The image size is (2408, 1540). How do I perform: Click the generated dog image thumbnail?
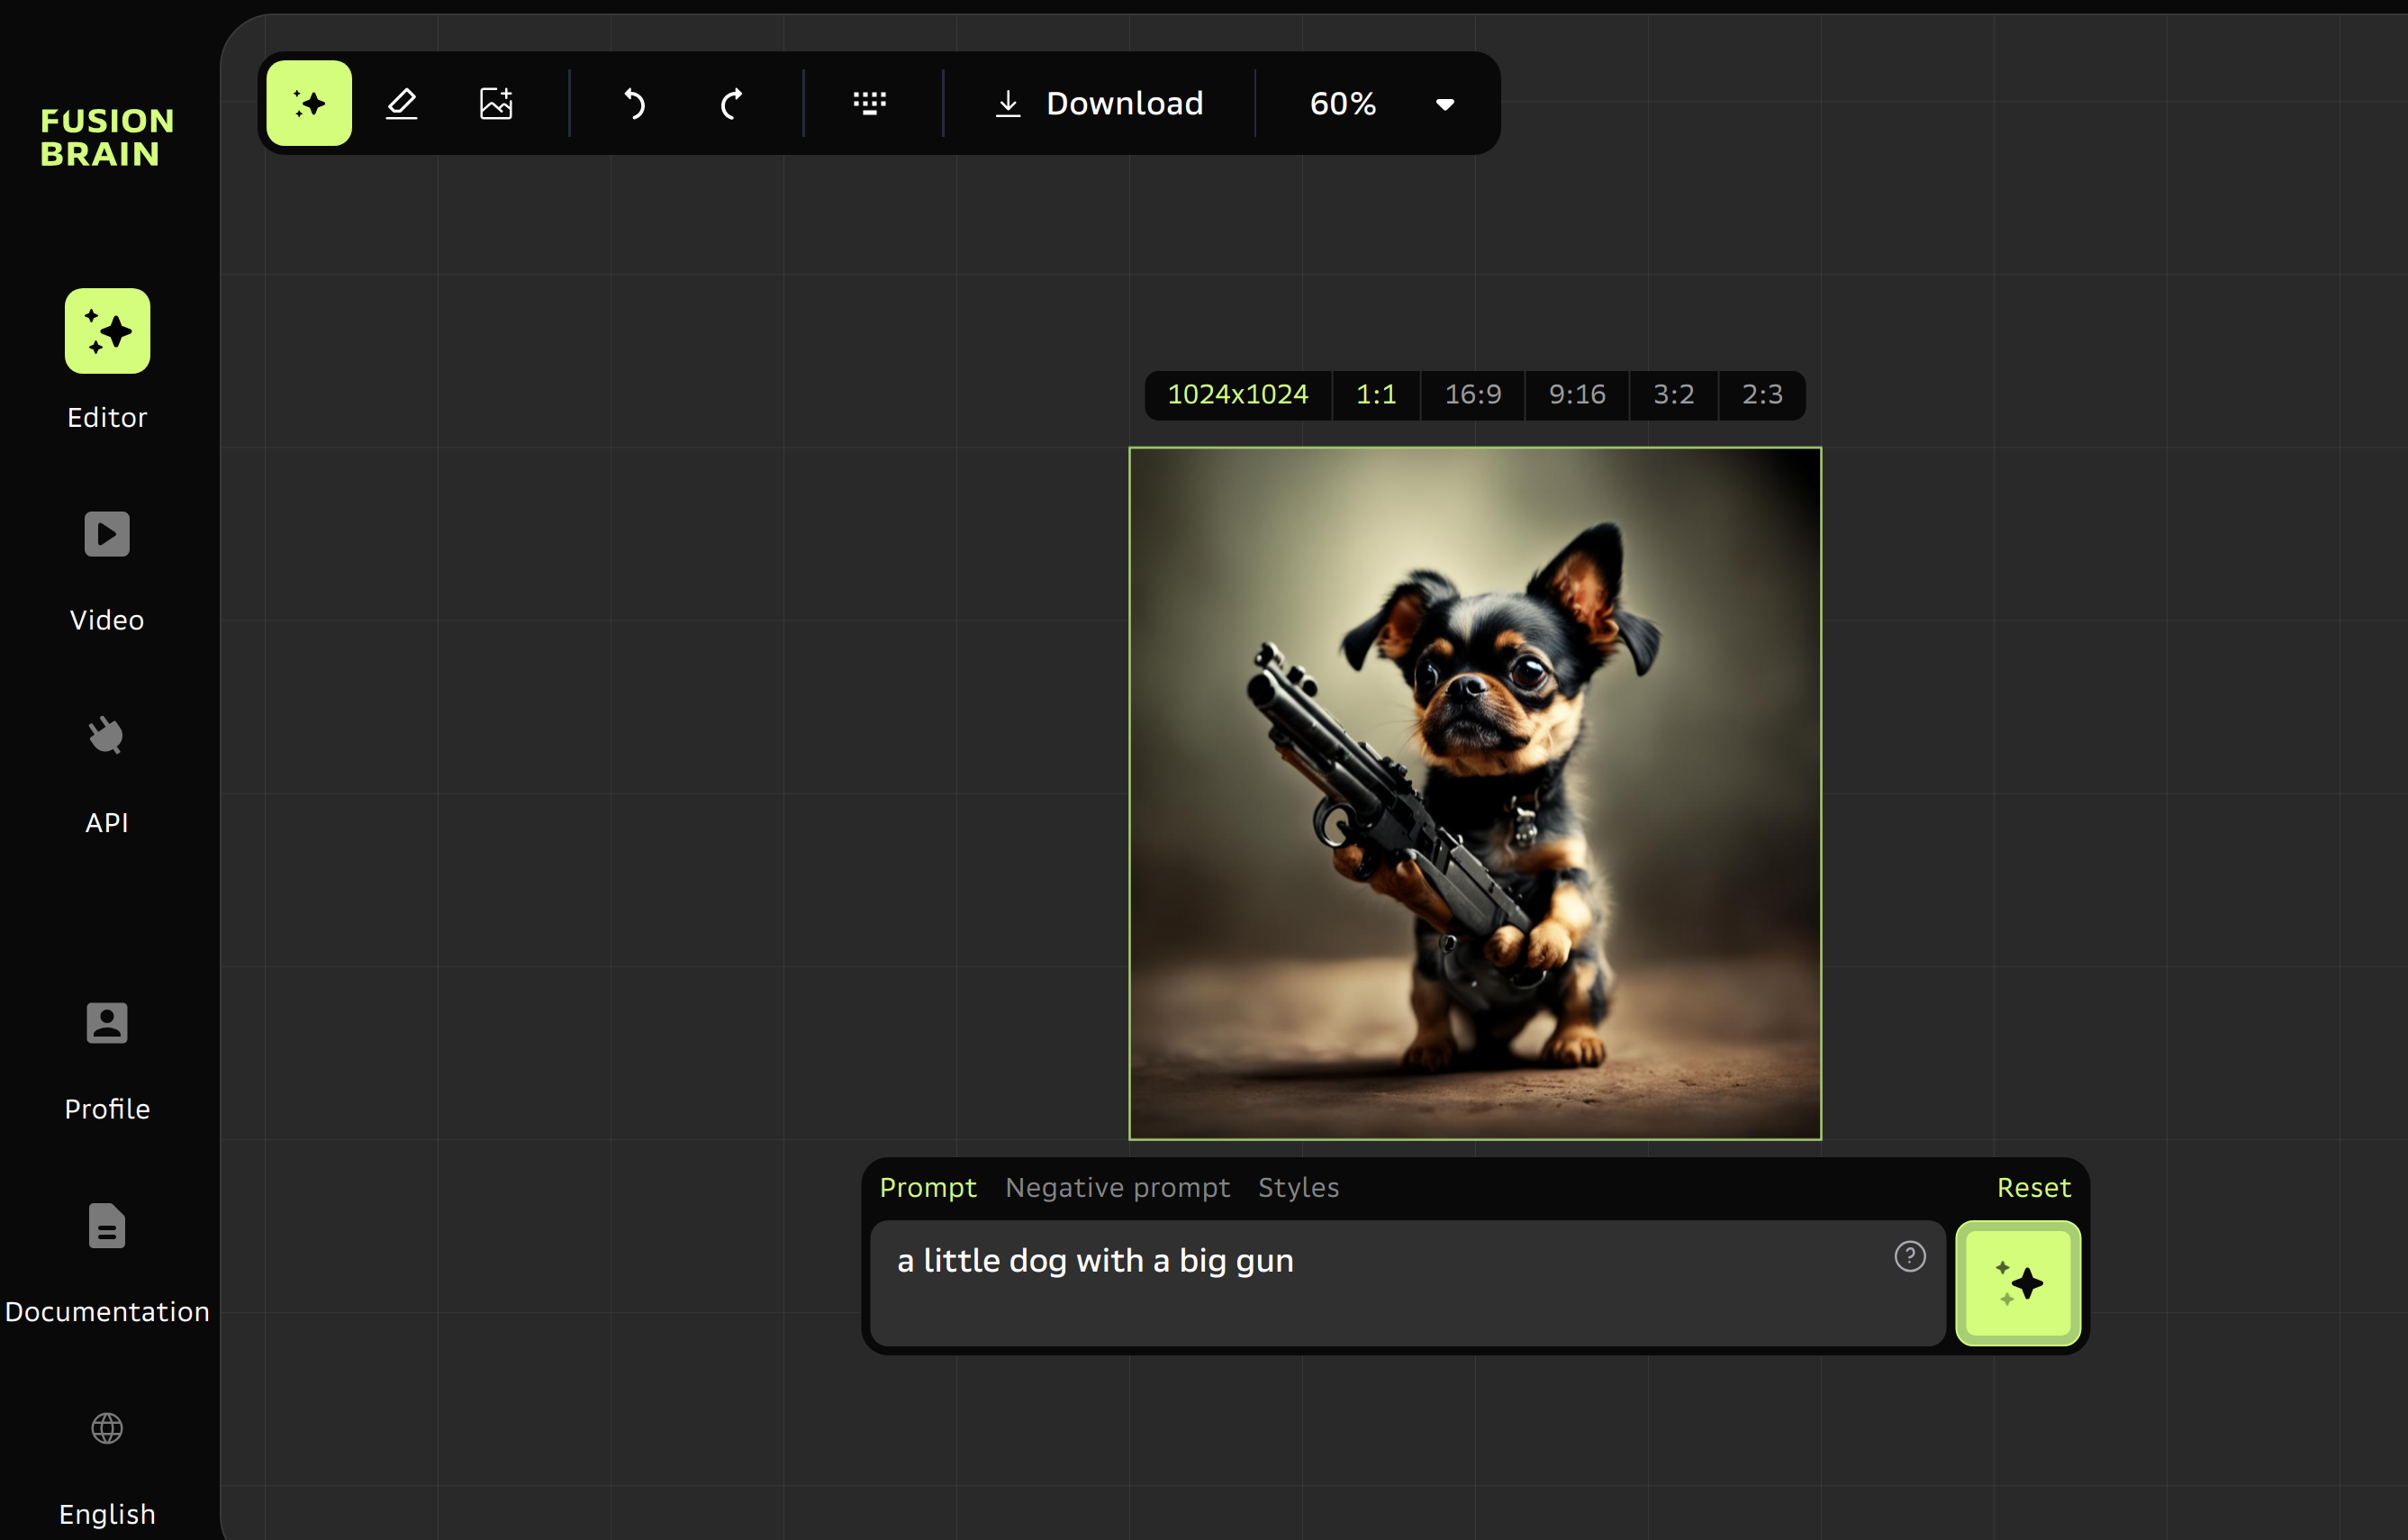click(x=1474, y=792)
